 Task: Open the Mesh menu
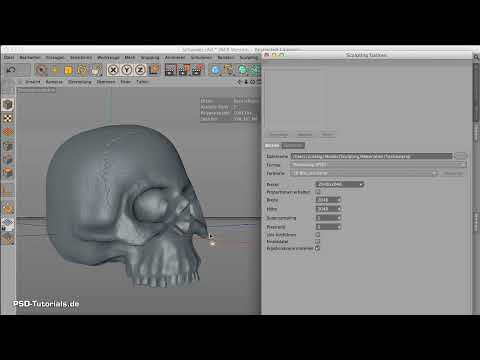[x=130, y=58]
